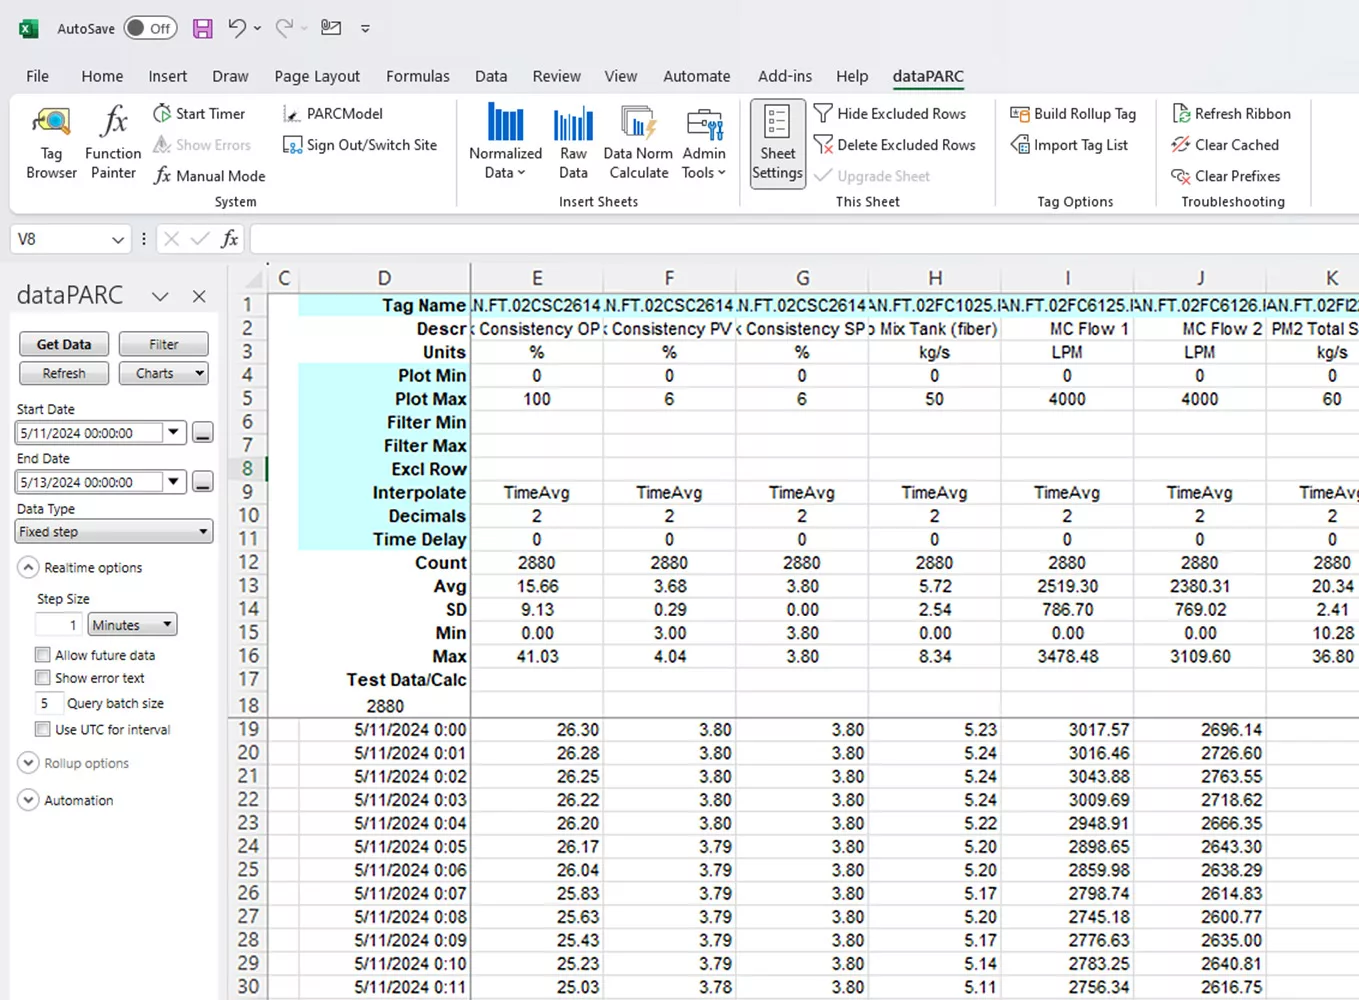Click the End Date picker button
This screenshot has width=1359, height=1000.
[202, 482]
